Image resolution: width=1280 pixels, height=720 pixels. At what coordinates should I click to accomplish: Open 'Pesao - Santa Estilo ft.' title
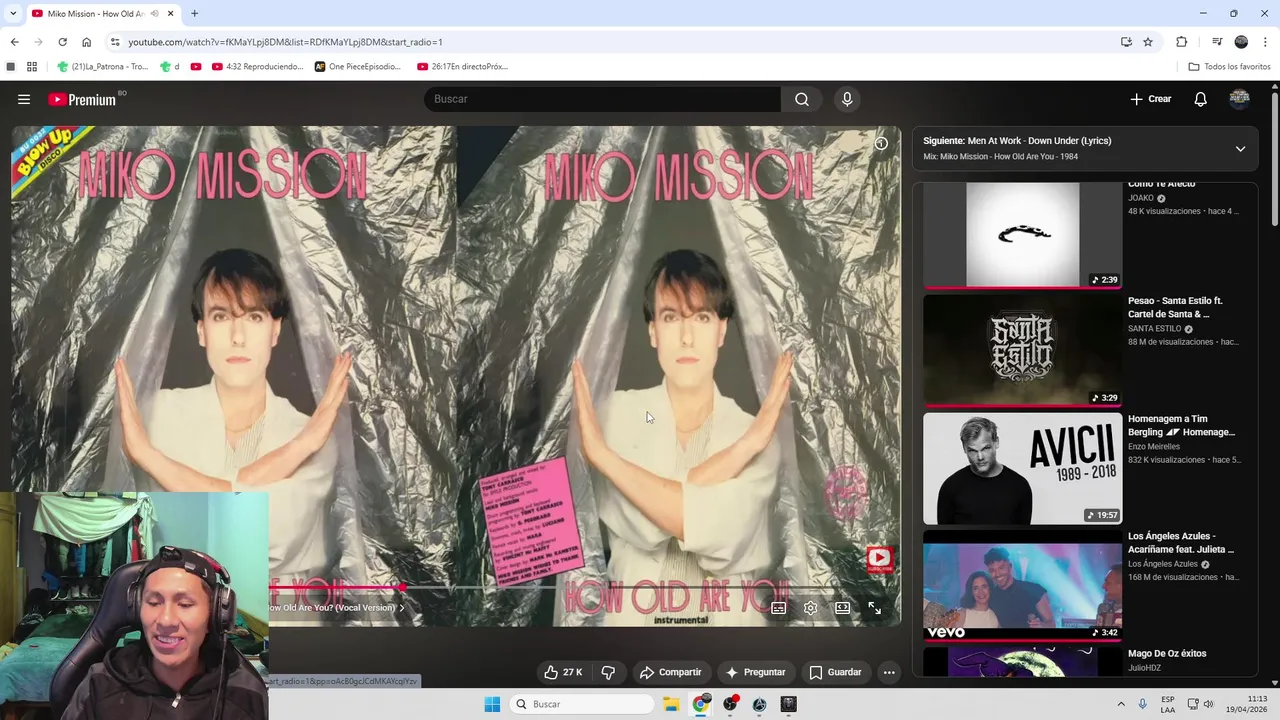(1175, 307)
